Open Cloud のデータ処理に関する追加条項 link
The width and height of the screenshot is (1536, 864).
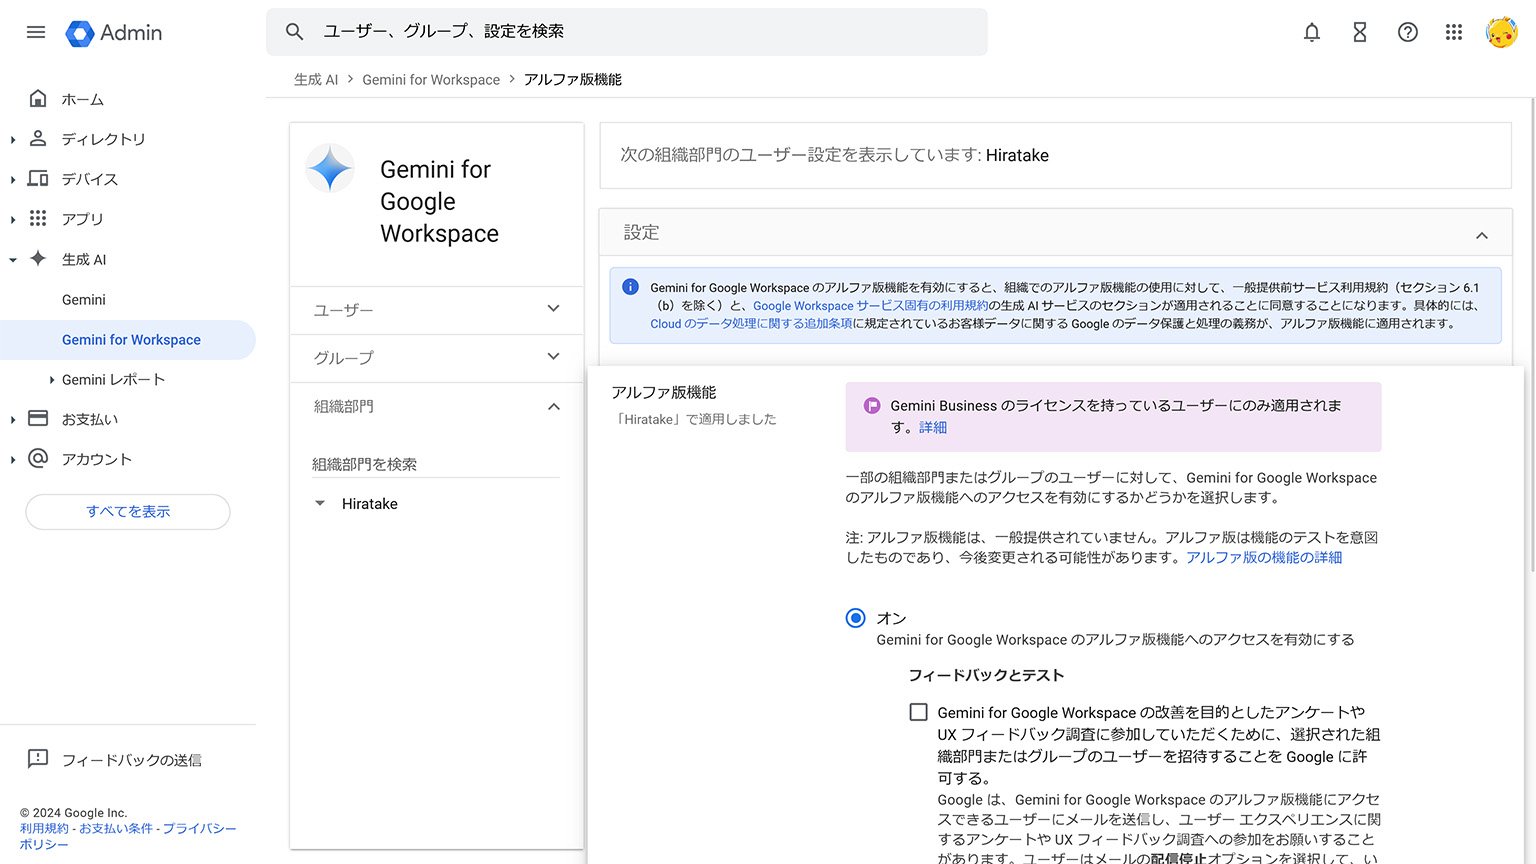(x=751, y=324)
